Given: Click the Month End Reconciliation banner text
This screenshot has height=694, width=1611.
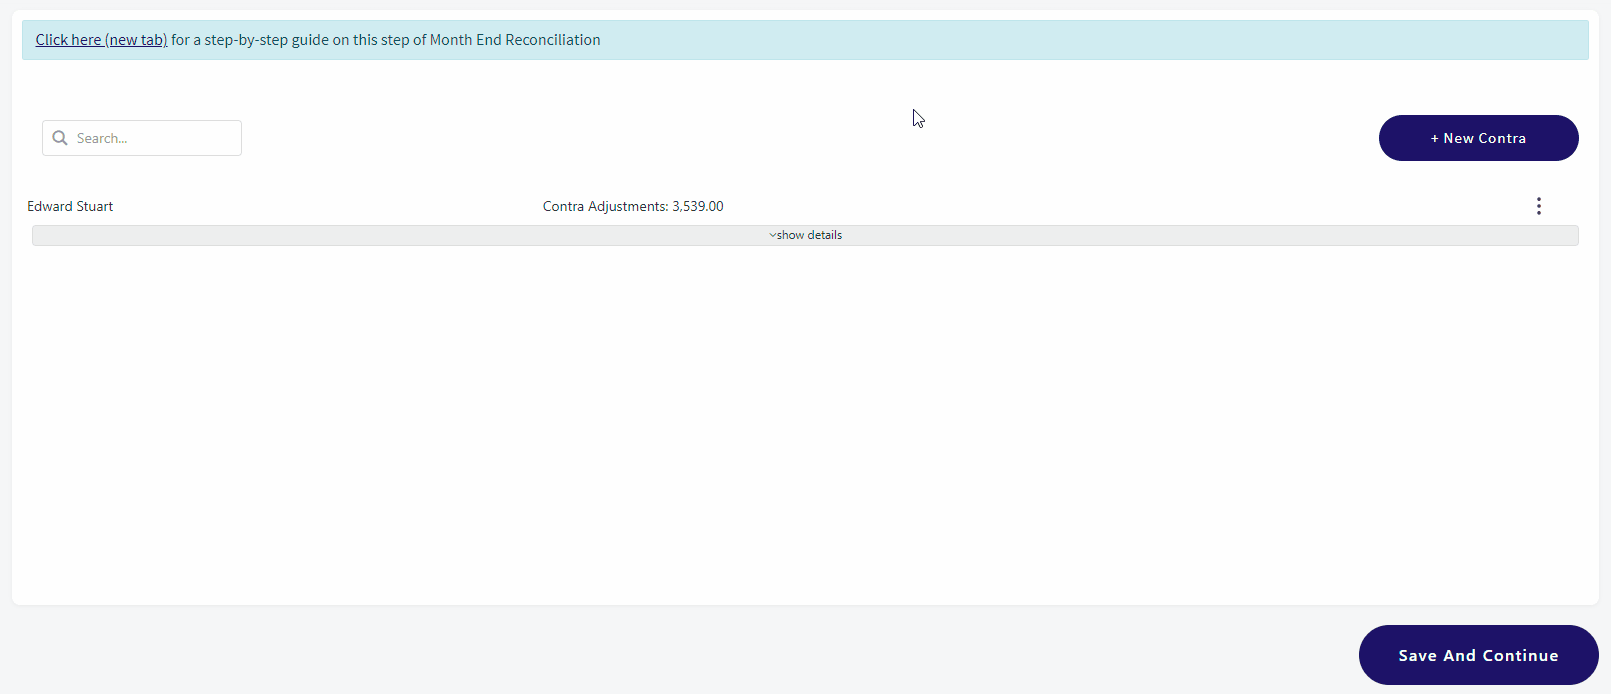Looking at the screenshot, I should (515, 40).
